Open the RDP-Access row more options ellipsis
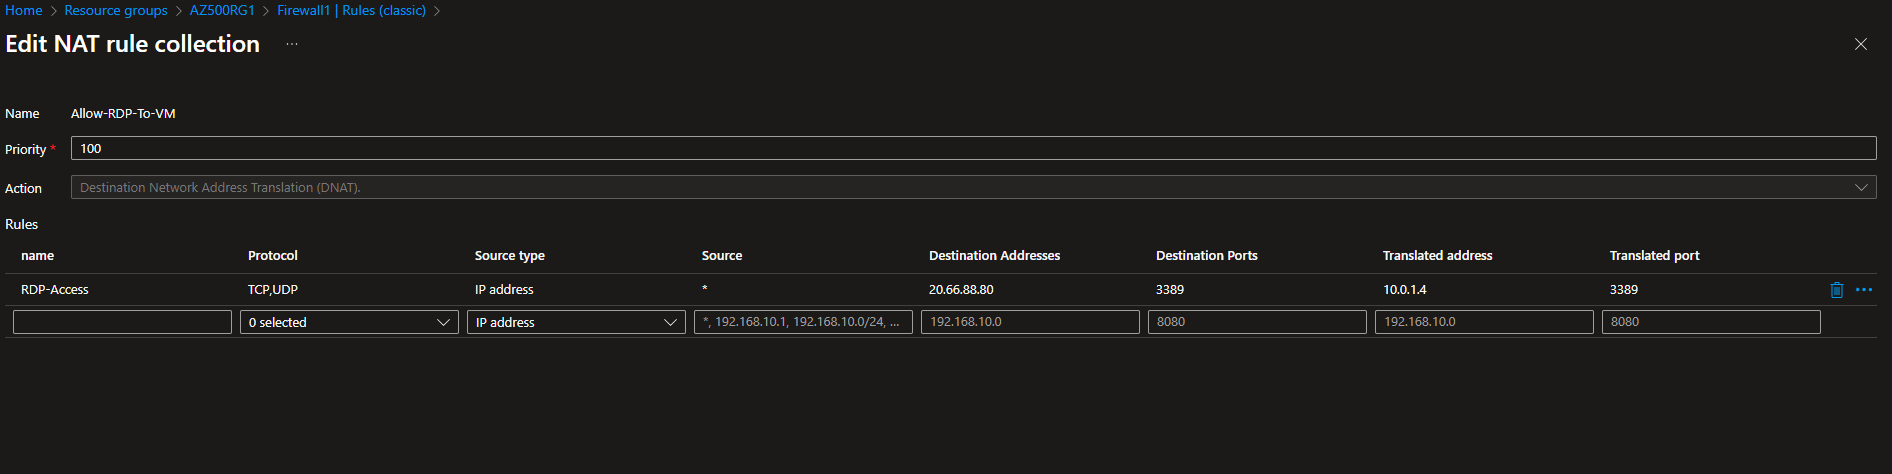This screenshot has height=474, width=1892. tap(1864, 290)
